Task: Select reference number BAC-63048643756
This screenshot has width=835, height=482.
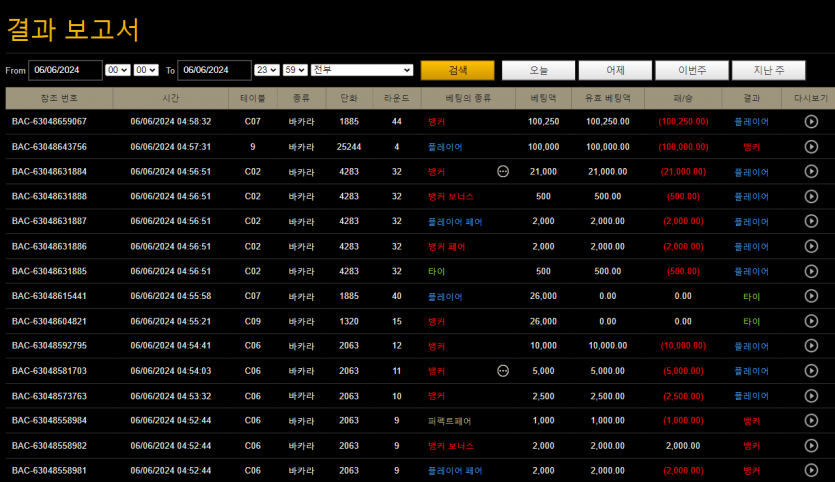Action: (49, 146)
